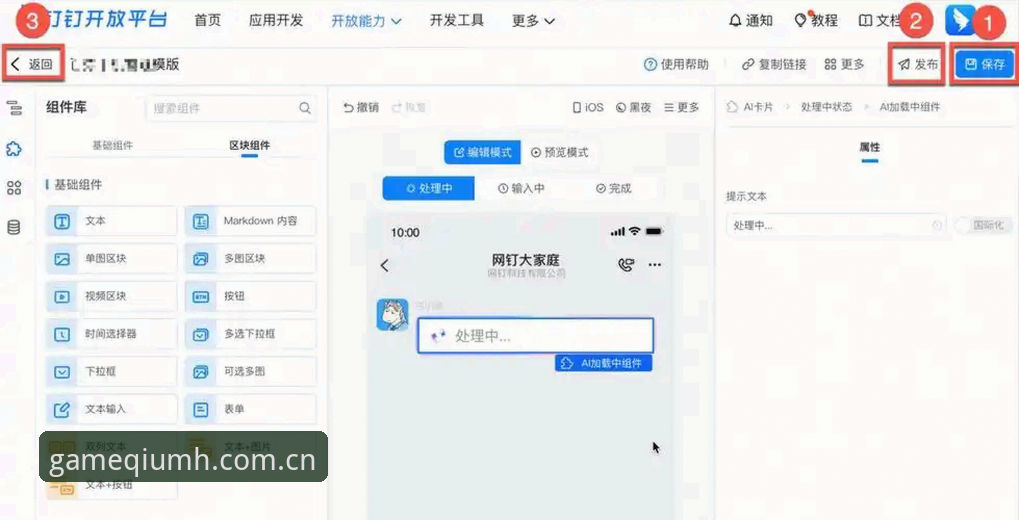The height and width of the screenshot is (520, 1019).
Task: Select the 多选下拉框 component
Action: (x=251, y=334)
